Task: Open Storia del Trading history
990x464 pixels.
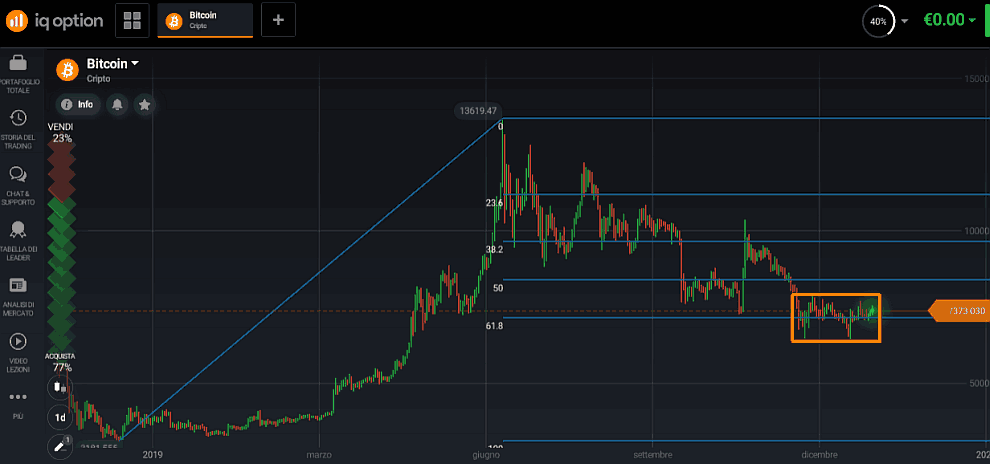Action: 17,128
